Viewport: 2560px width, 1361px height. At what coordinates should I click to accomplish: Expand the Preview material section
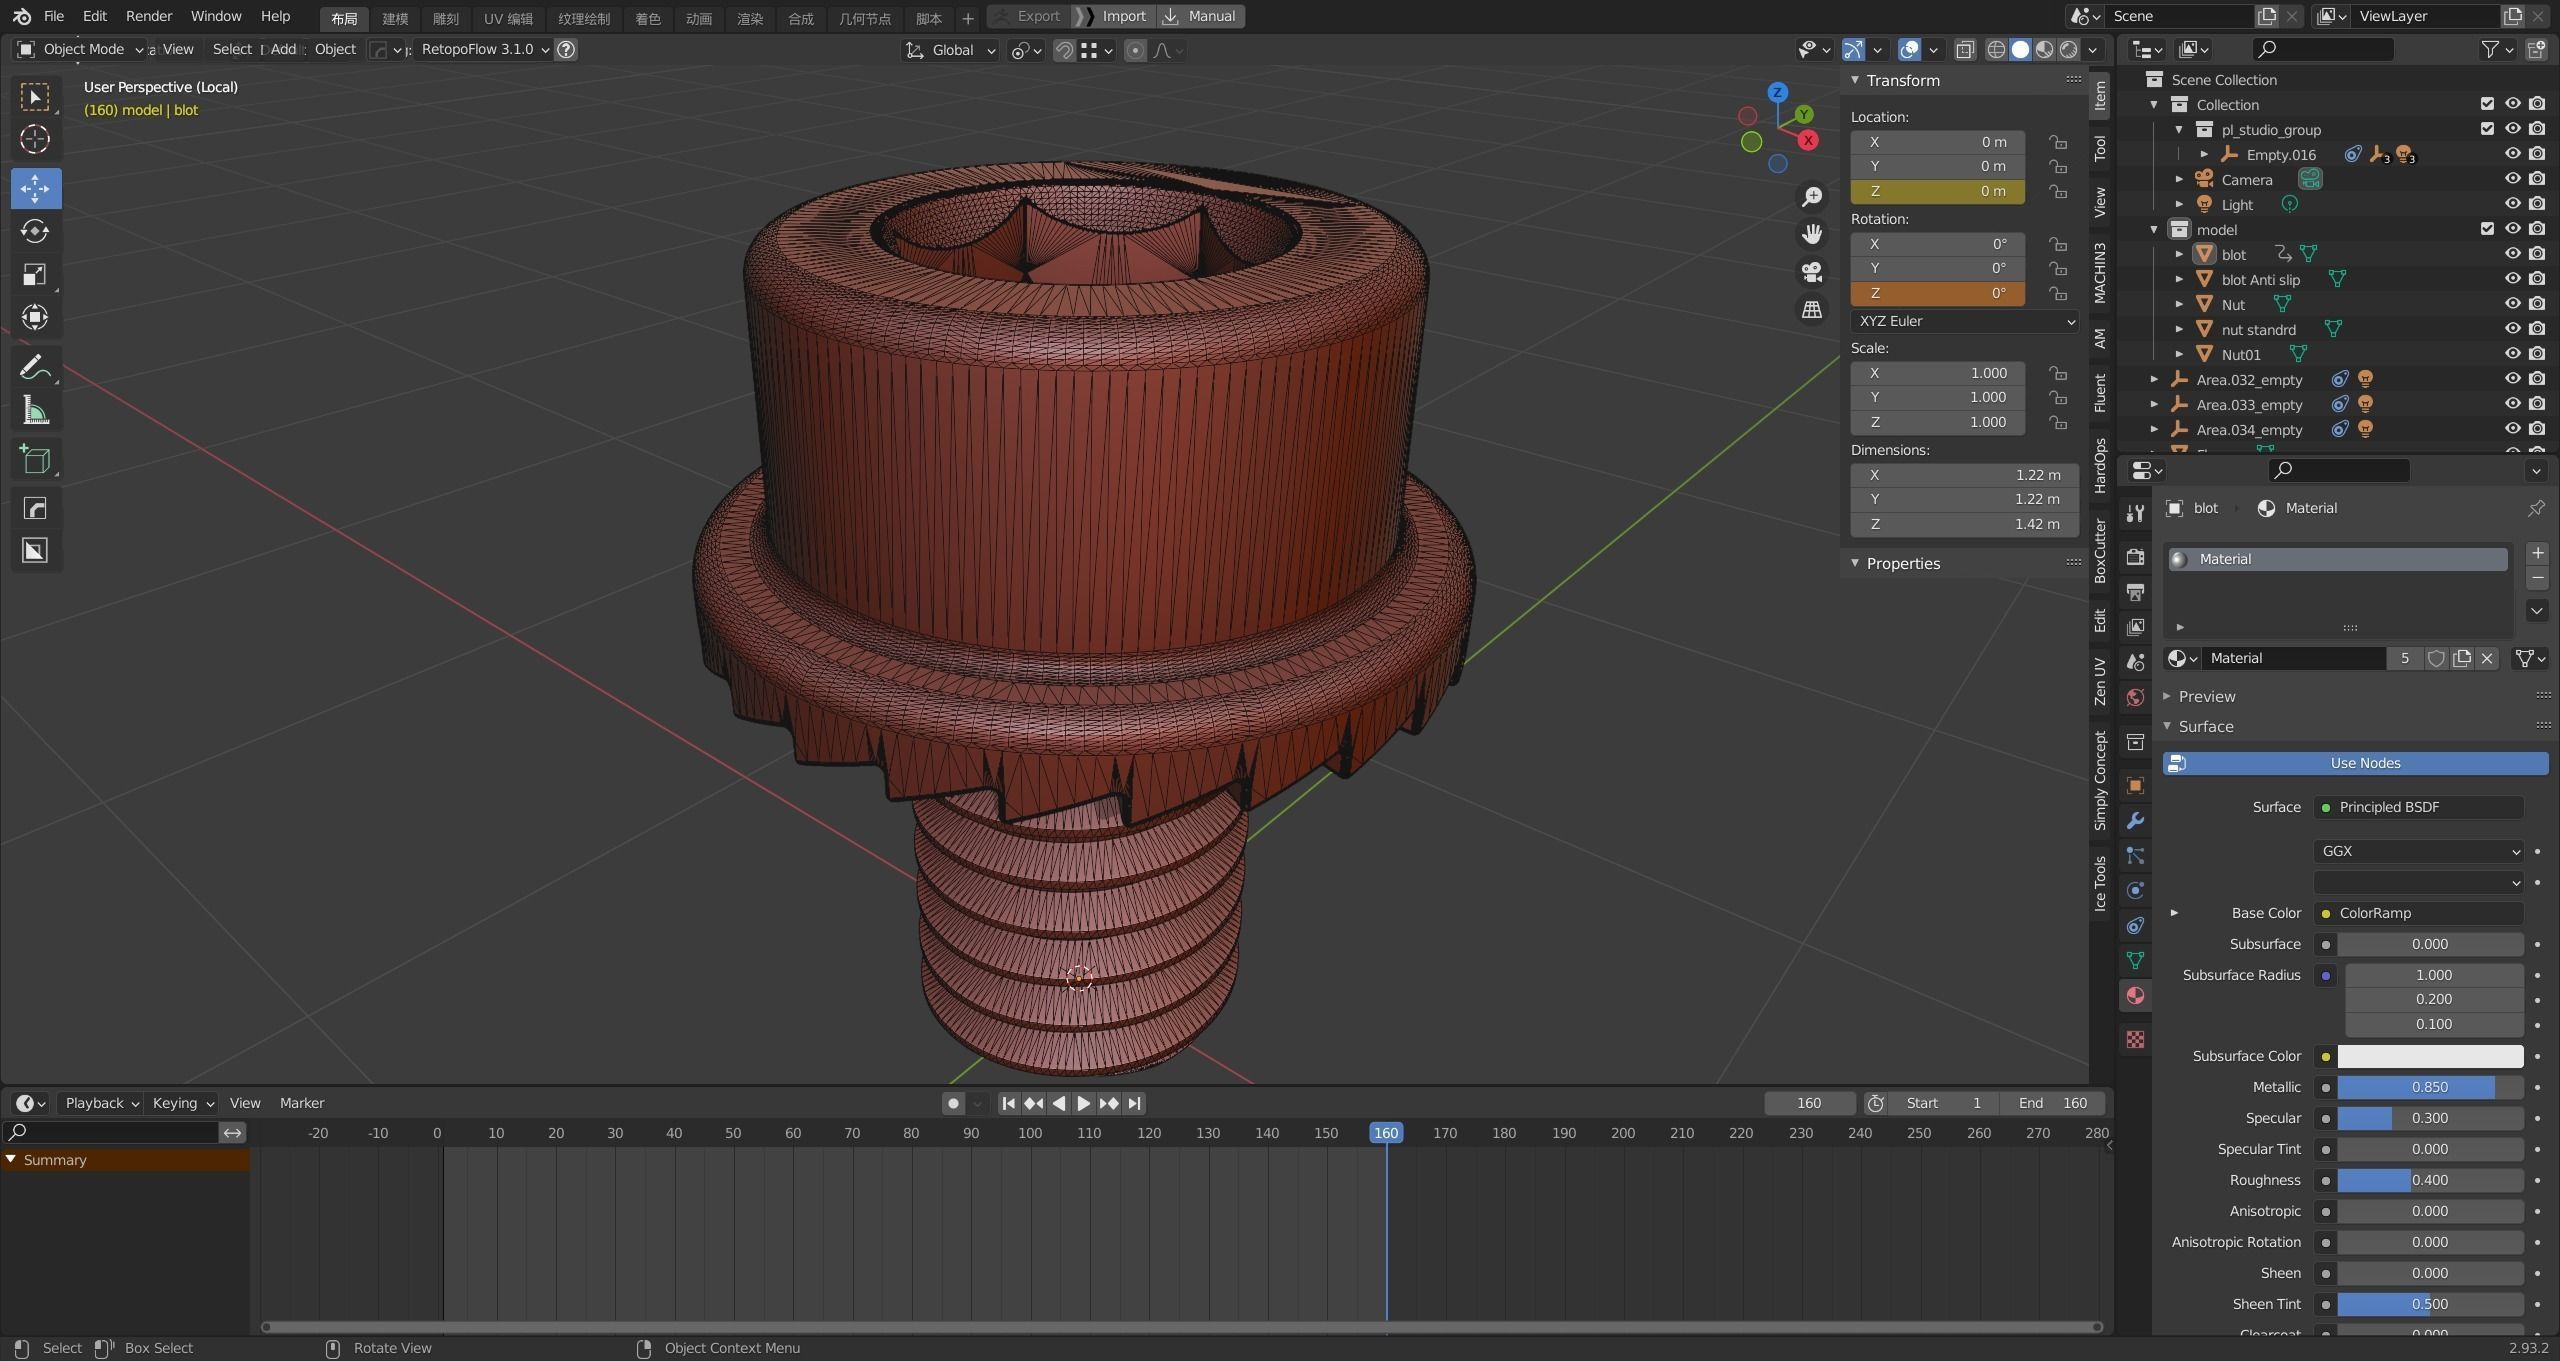tap(2206, 696)
